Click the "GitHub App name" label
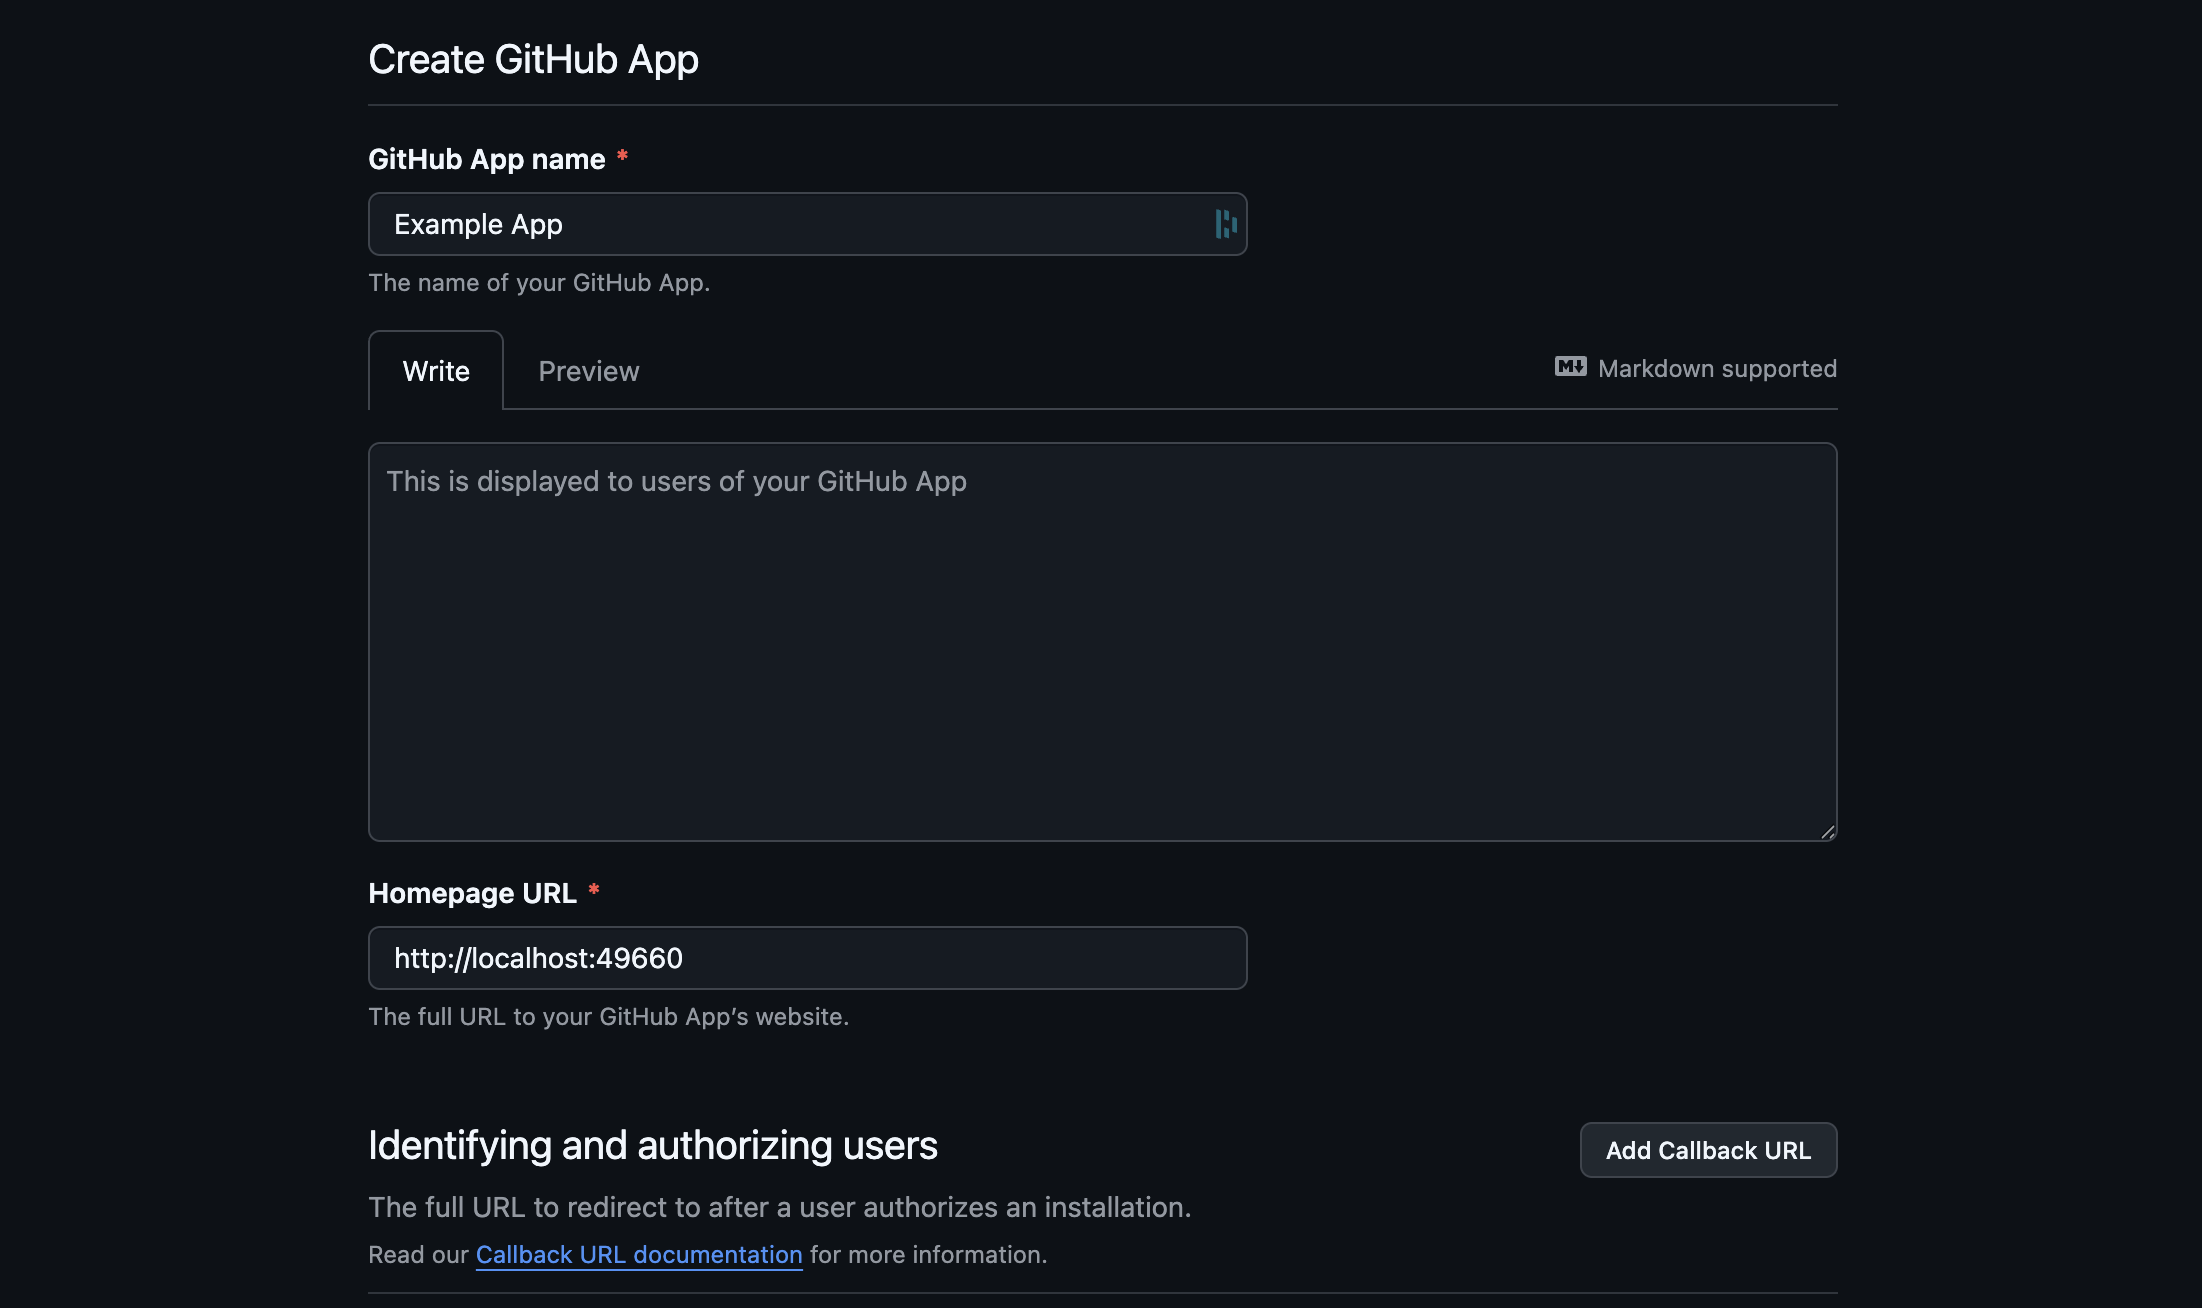 pyautogui.click(x=487, y=159)
